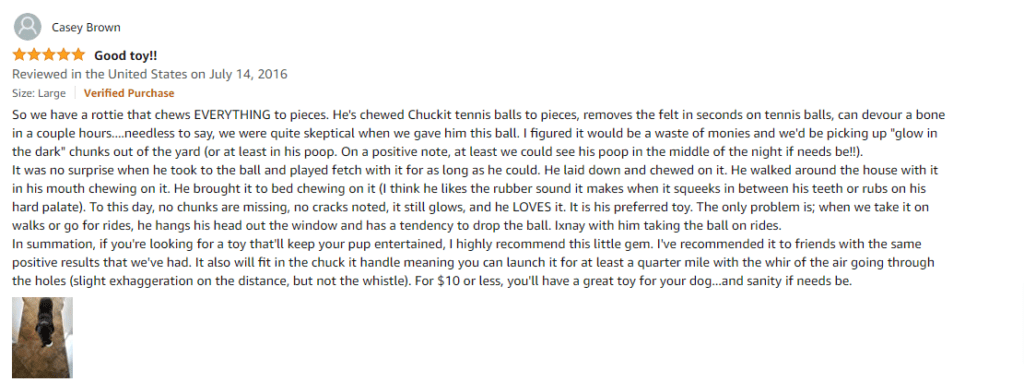Click the "Verified Purchase" label
Screen dimensions: 1024x382
coord(129,93)
